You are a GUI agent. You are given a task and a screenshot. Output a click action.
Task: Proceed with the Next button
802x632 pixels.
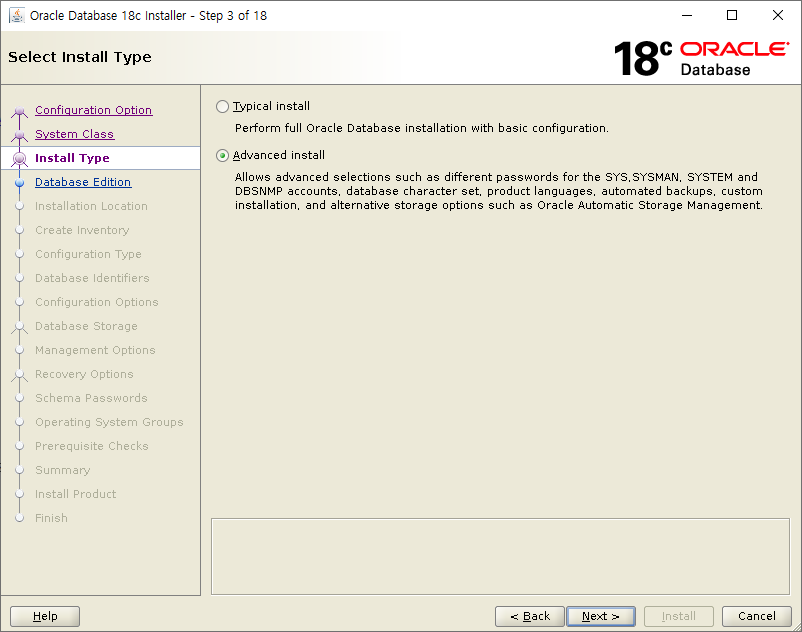pos(601,616)
